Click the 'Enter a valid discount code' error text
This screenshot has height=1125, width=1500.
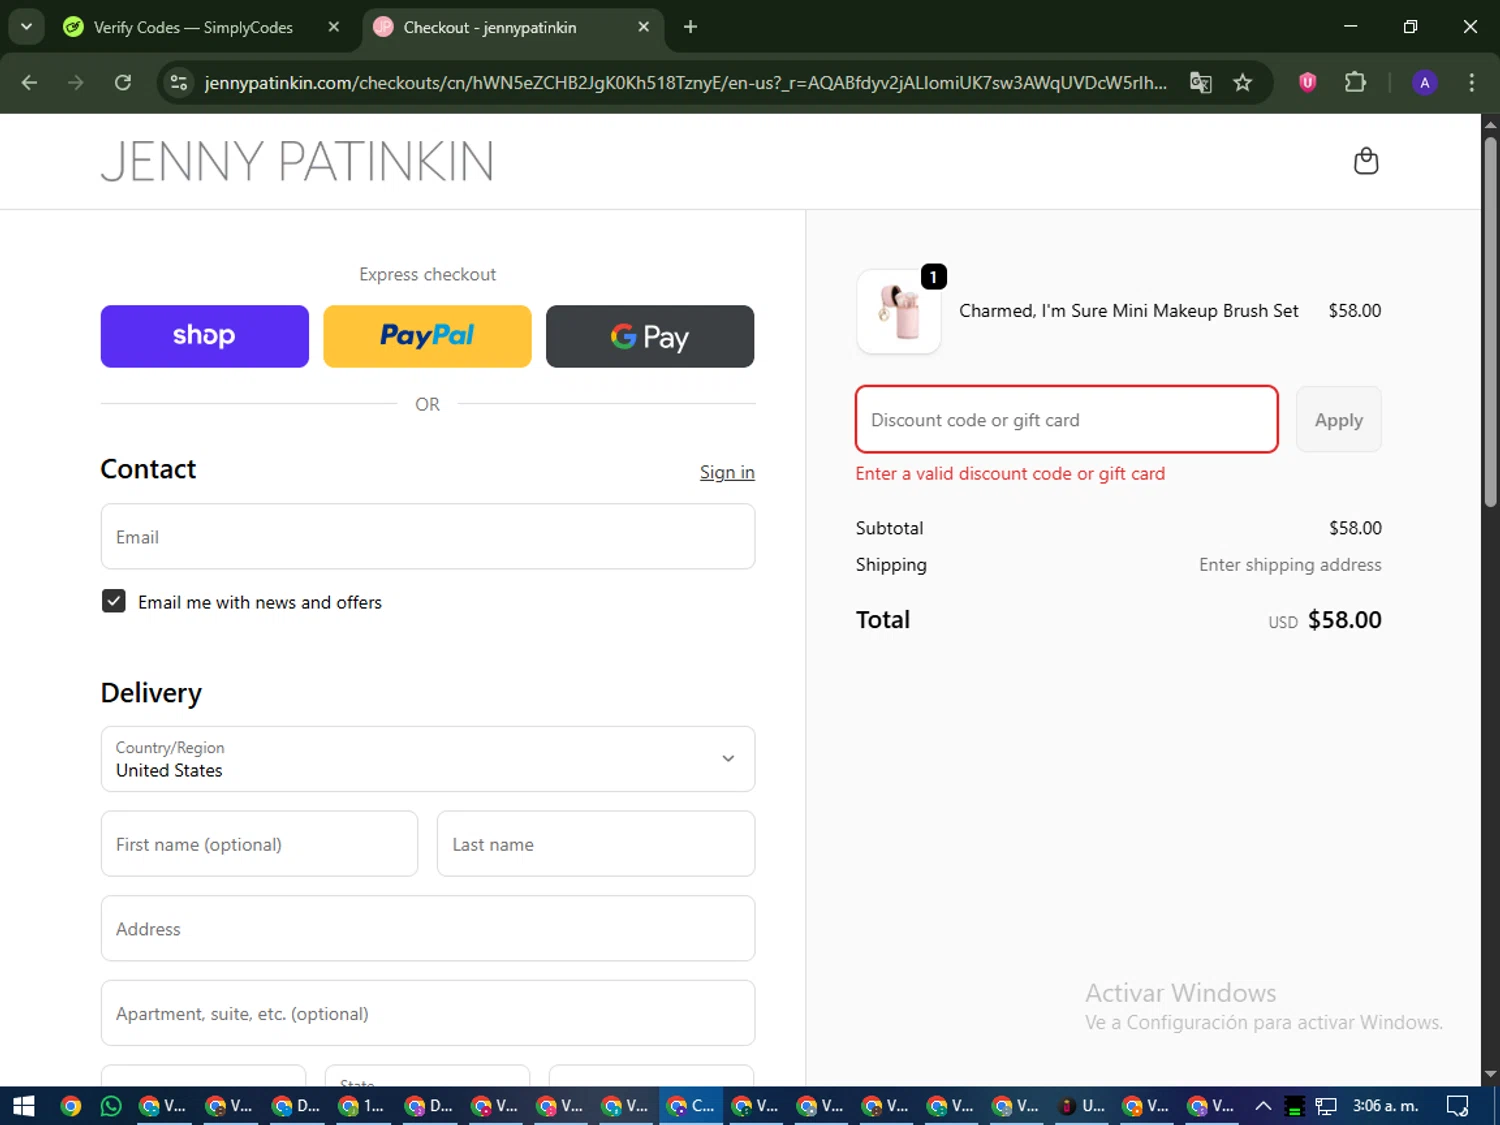tap(1010, 474)
